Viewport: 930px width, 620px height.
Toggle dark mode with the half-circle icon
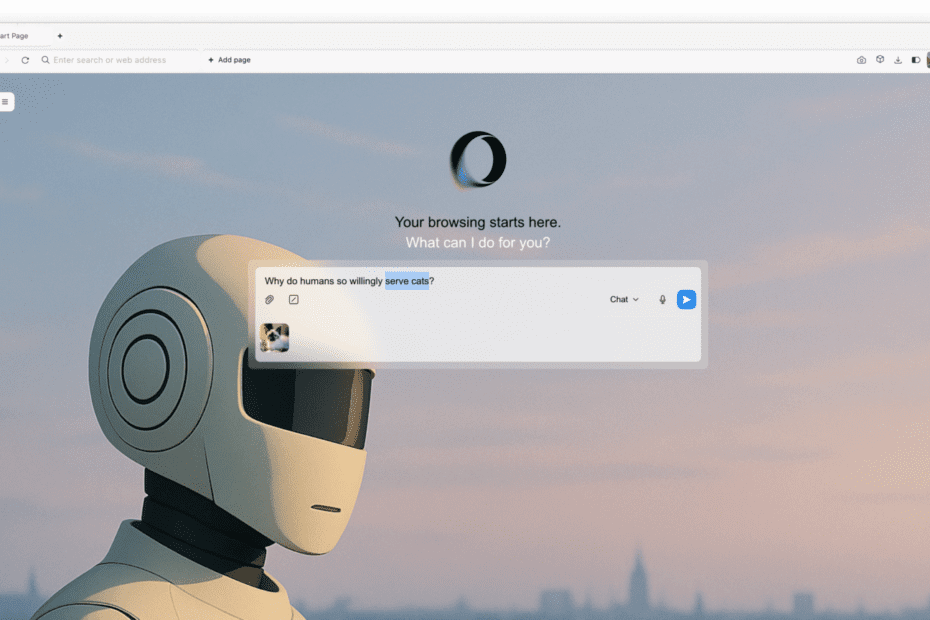[915, 60]
